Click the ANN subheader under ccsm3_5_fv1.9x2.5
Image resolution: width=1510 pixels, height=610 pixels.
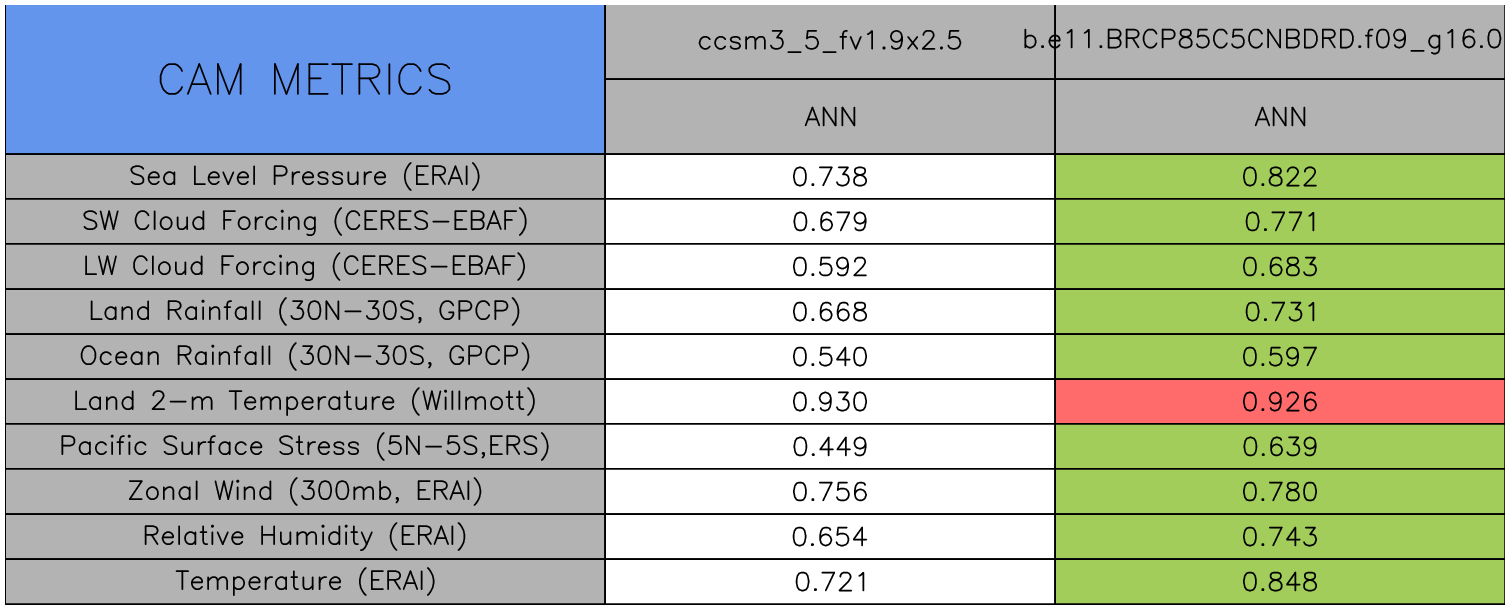coord(830,117)
